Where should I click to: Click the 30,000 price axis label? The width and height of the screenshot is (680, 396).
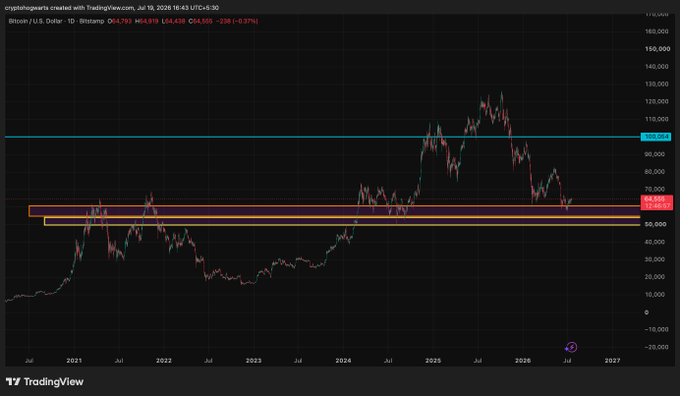click(655, 259)
